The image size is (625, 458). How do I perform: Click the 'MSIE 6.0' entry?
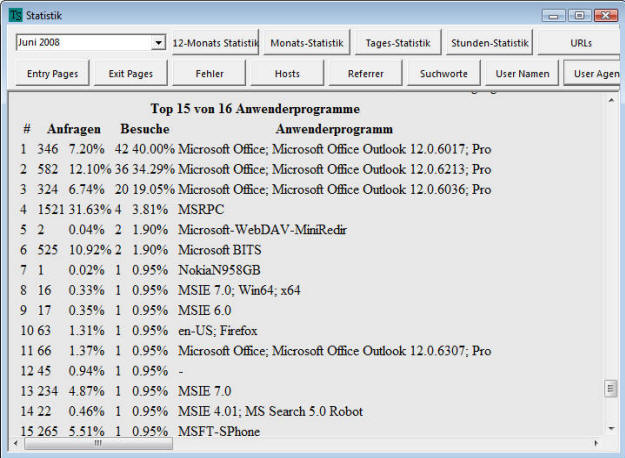click(204, 311)
